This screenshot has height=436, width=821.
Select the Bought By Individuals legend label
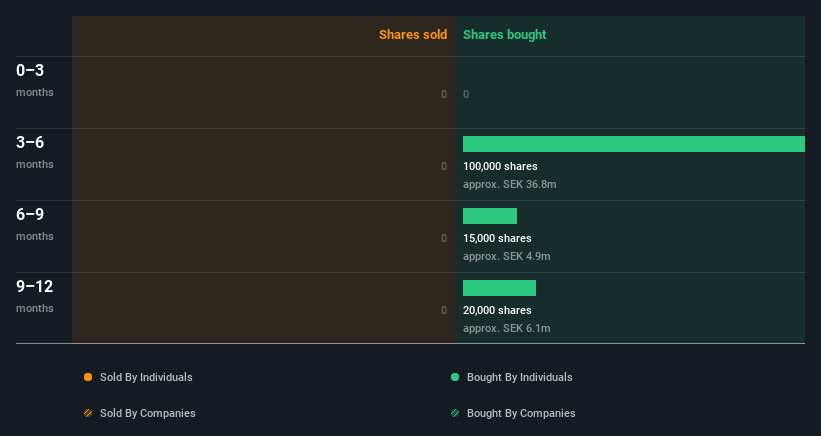519,377
